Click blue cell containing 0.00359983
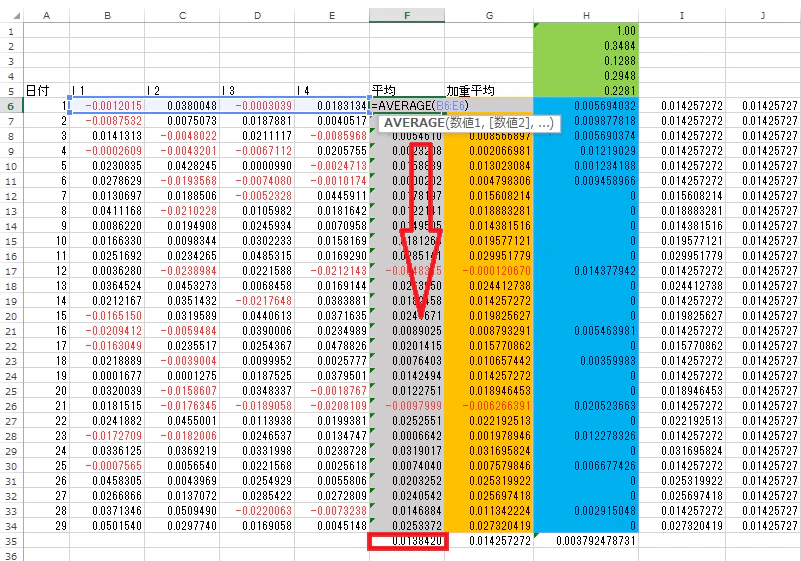 tap(586, 361)
